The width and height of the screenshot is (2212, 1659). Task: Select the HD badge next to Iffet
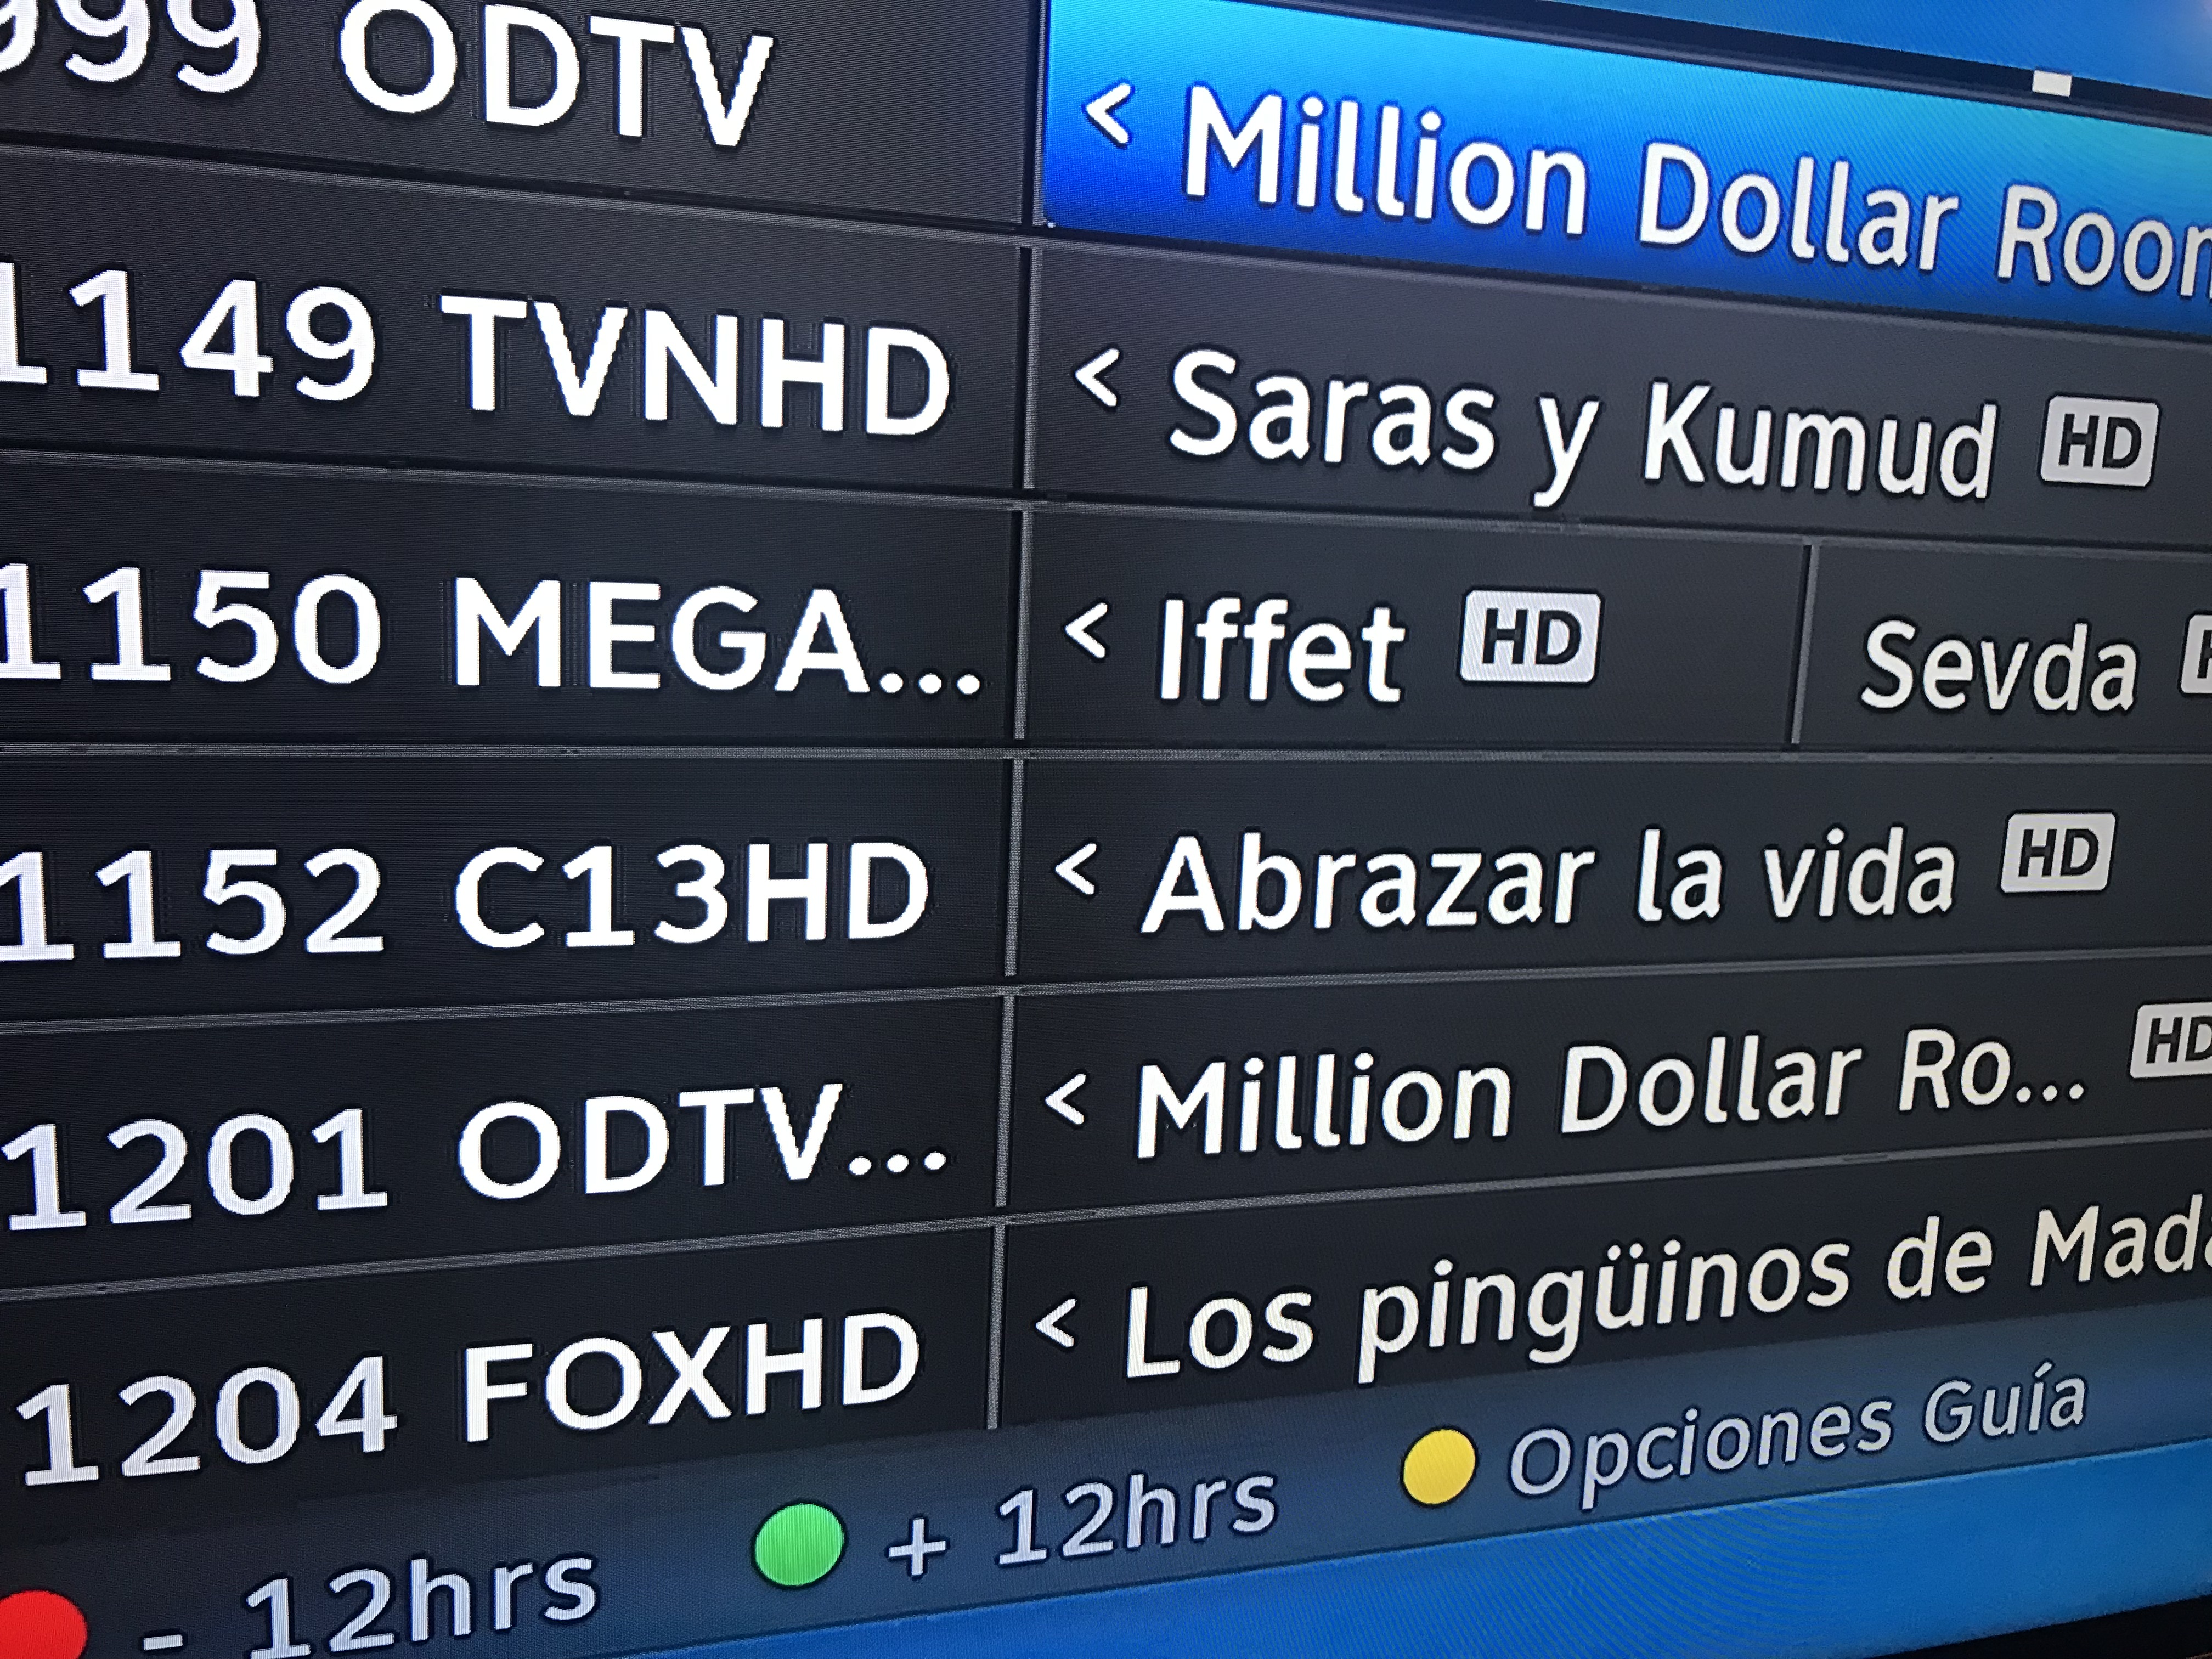pos(1530,637)
